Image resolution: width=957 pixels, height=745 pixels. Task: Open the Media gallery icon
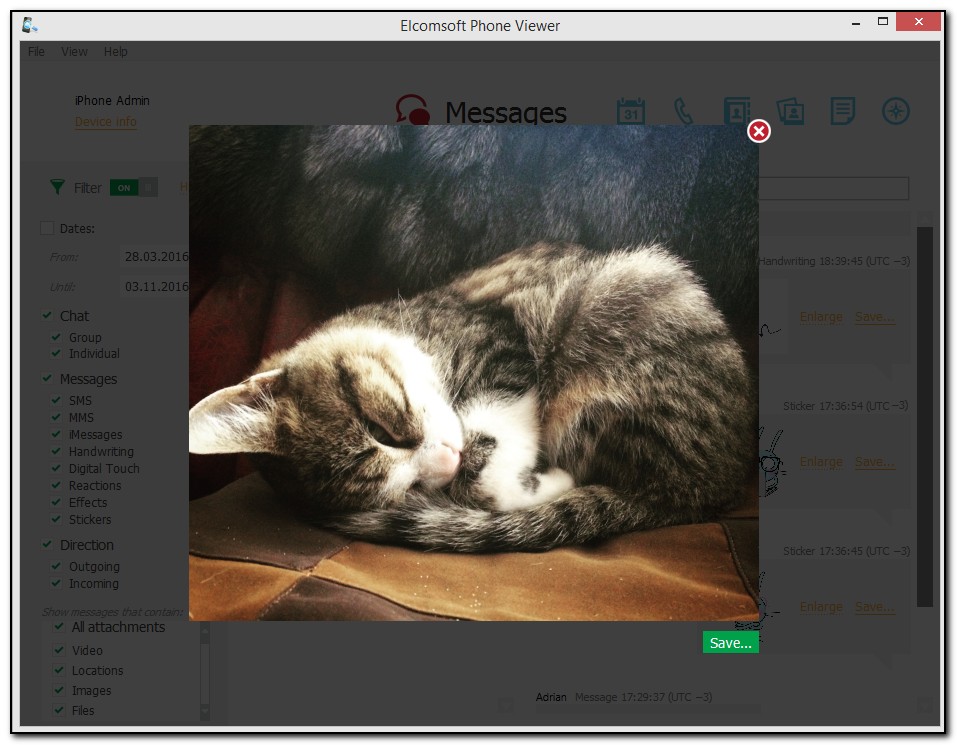click(x=790, y=111)
